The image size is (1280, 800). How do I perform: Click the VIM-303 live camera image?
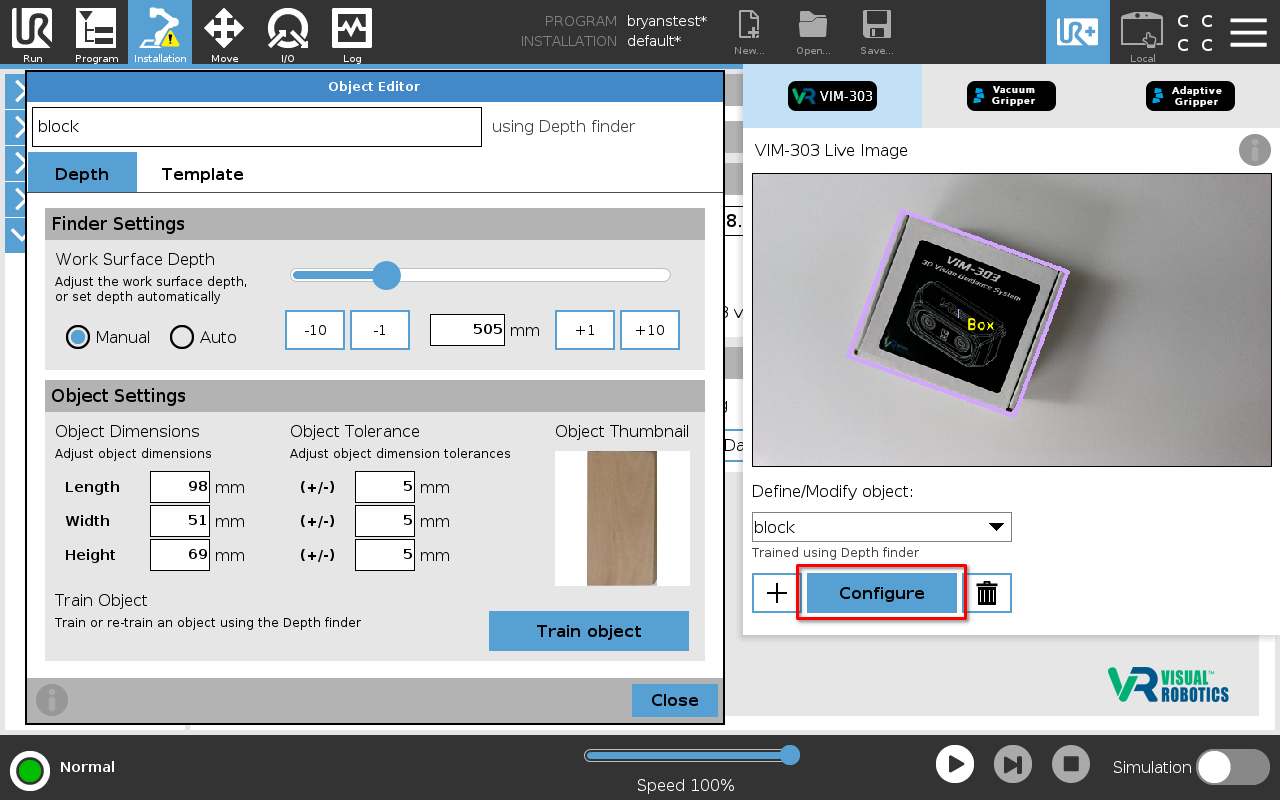pyautogui.click(x=1011, y=320)
